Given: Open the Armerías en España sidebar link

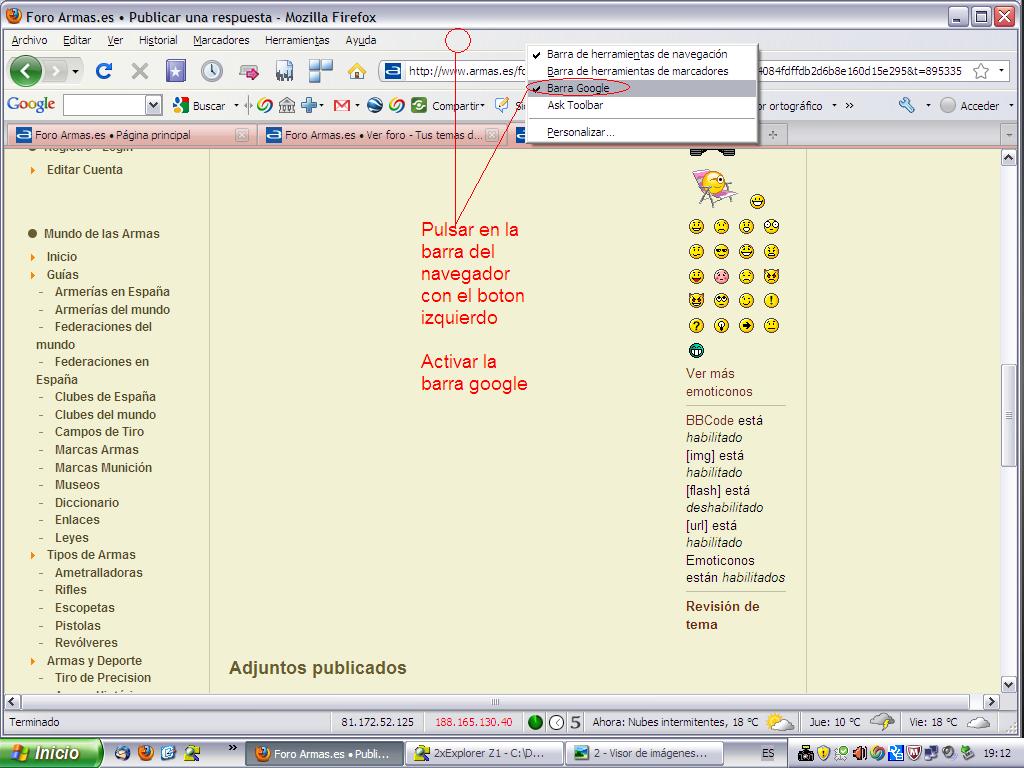Looking at the screenshot, I should (x=112, y=292).
